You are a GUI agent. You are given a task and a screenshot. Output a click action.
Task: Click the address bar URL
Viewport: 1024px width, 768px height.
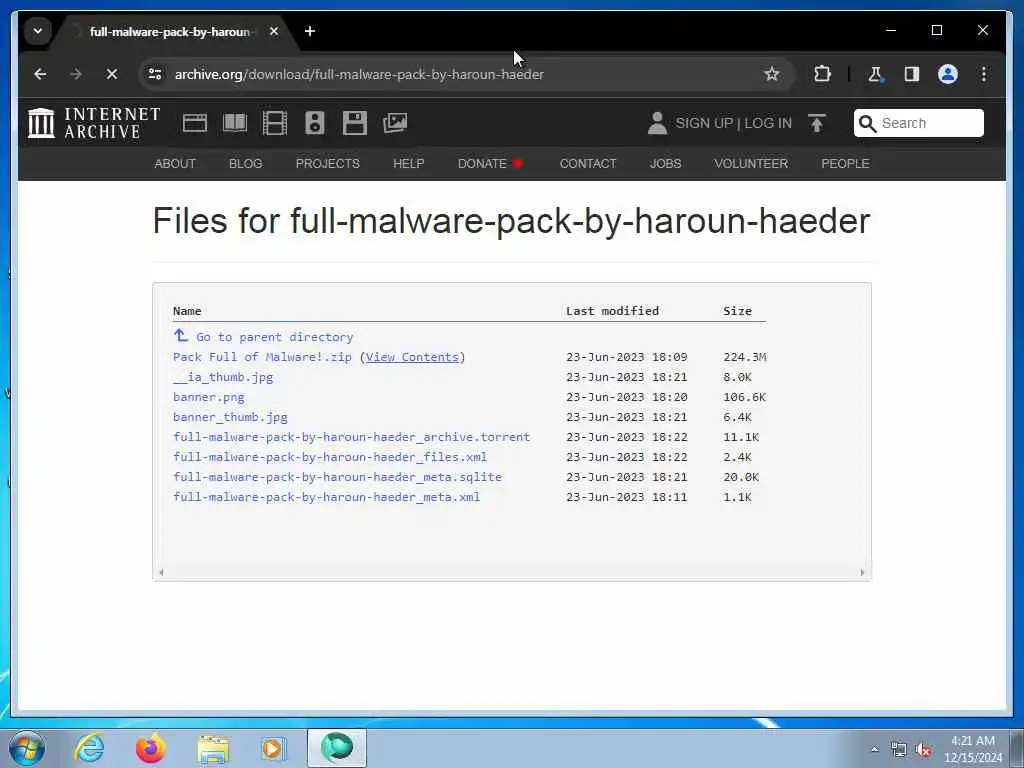tap(359, 74)
